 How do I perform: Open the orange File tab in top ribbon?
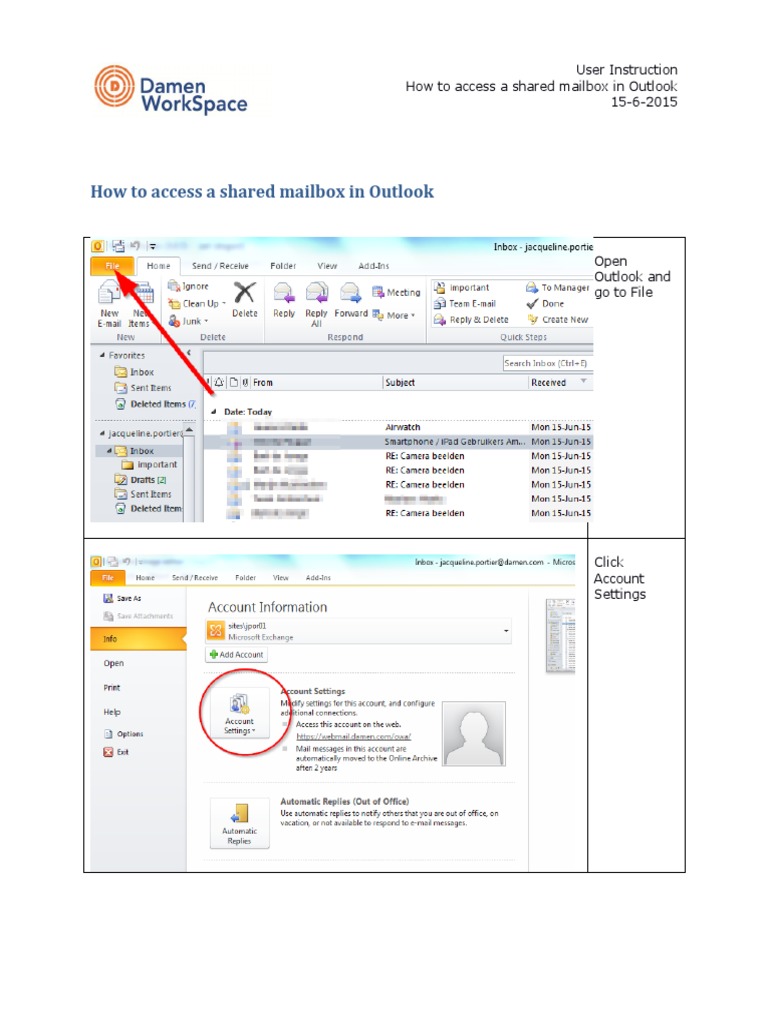113,266
